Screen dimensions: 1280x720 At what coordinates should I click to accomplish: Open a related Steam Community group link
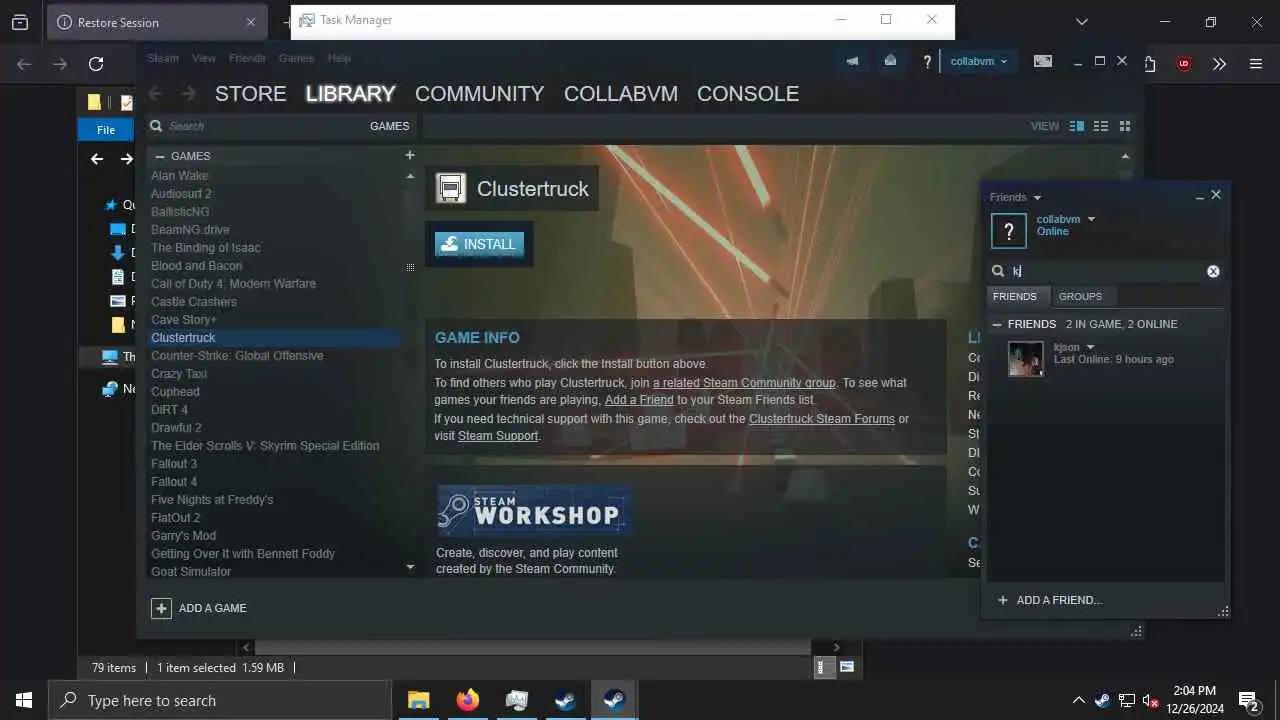744,383
